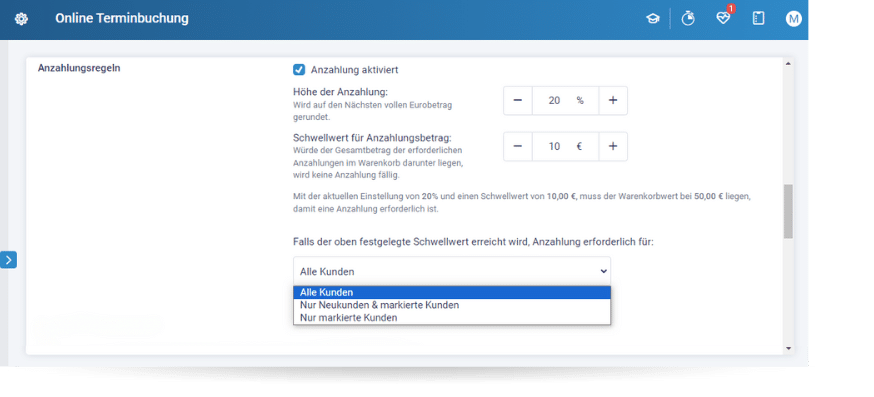The image size is (874, 397).
Task: Uncheck the Anzahlung aktiviert checkbox
Action: [x=299, y=70]
